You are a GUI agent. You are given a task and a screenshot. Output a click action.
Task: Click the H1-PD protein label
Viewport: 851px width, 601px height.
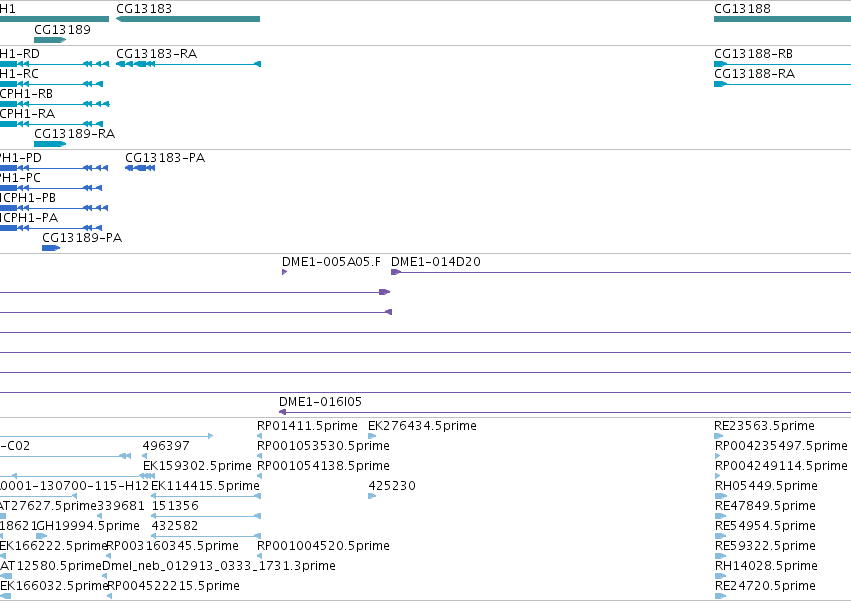point(21,158)
